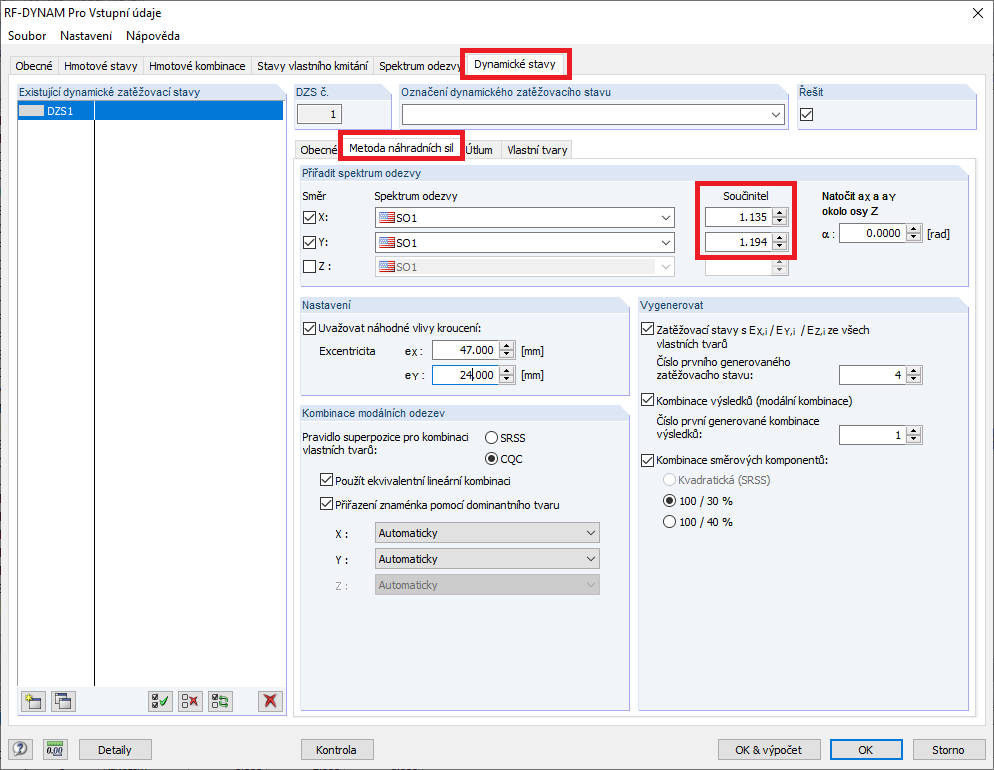
Task: Open the Útlum sub-tab
Action: (x=479, y=150)
